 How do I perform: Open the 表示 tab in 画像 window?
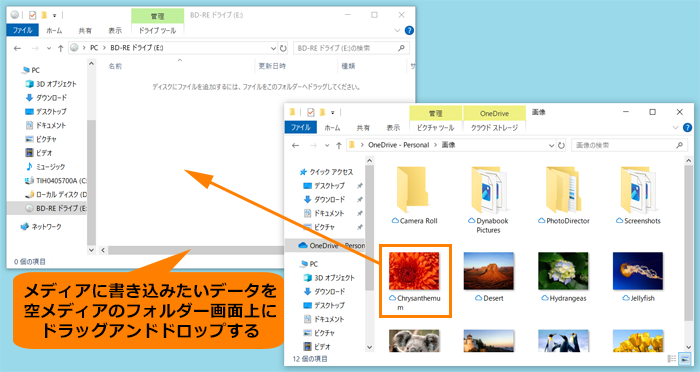(393, 128)
